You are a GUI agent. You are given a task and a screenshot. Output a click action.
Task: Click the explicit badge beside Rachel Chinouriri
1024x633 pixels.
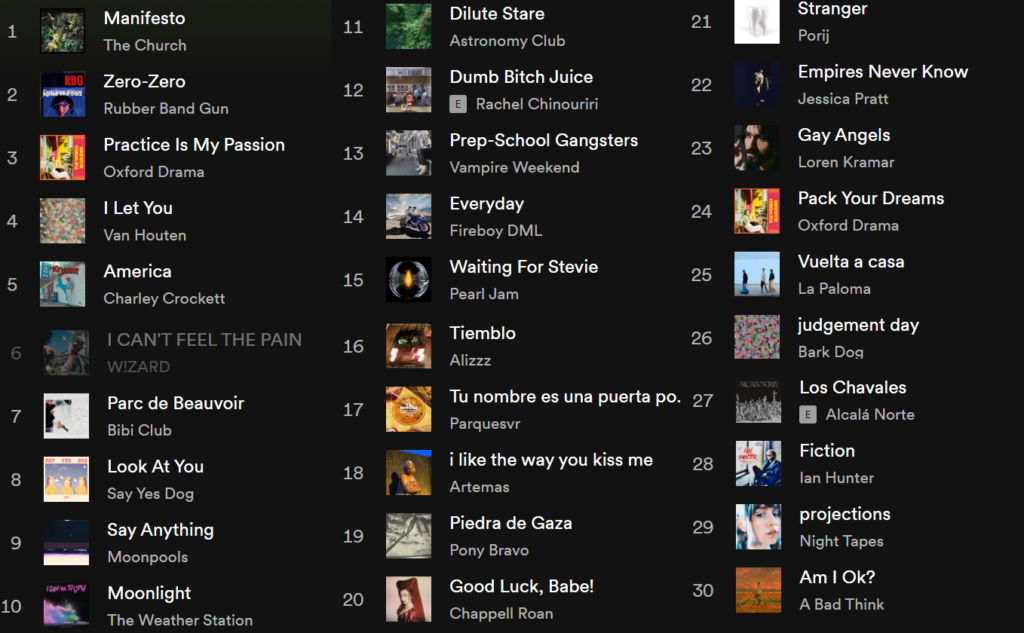pyautogui.click(x=458, y=104)
